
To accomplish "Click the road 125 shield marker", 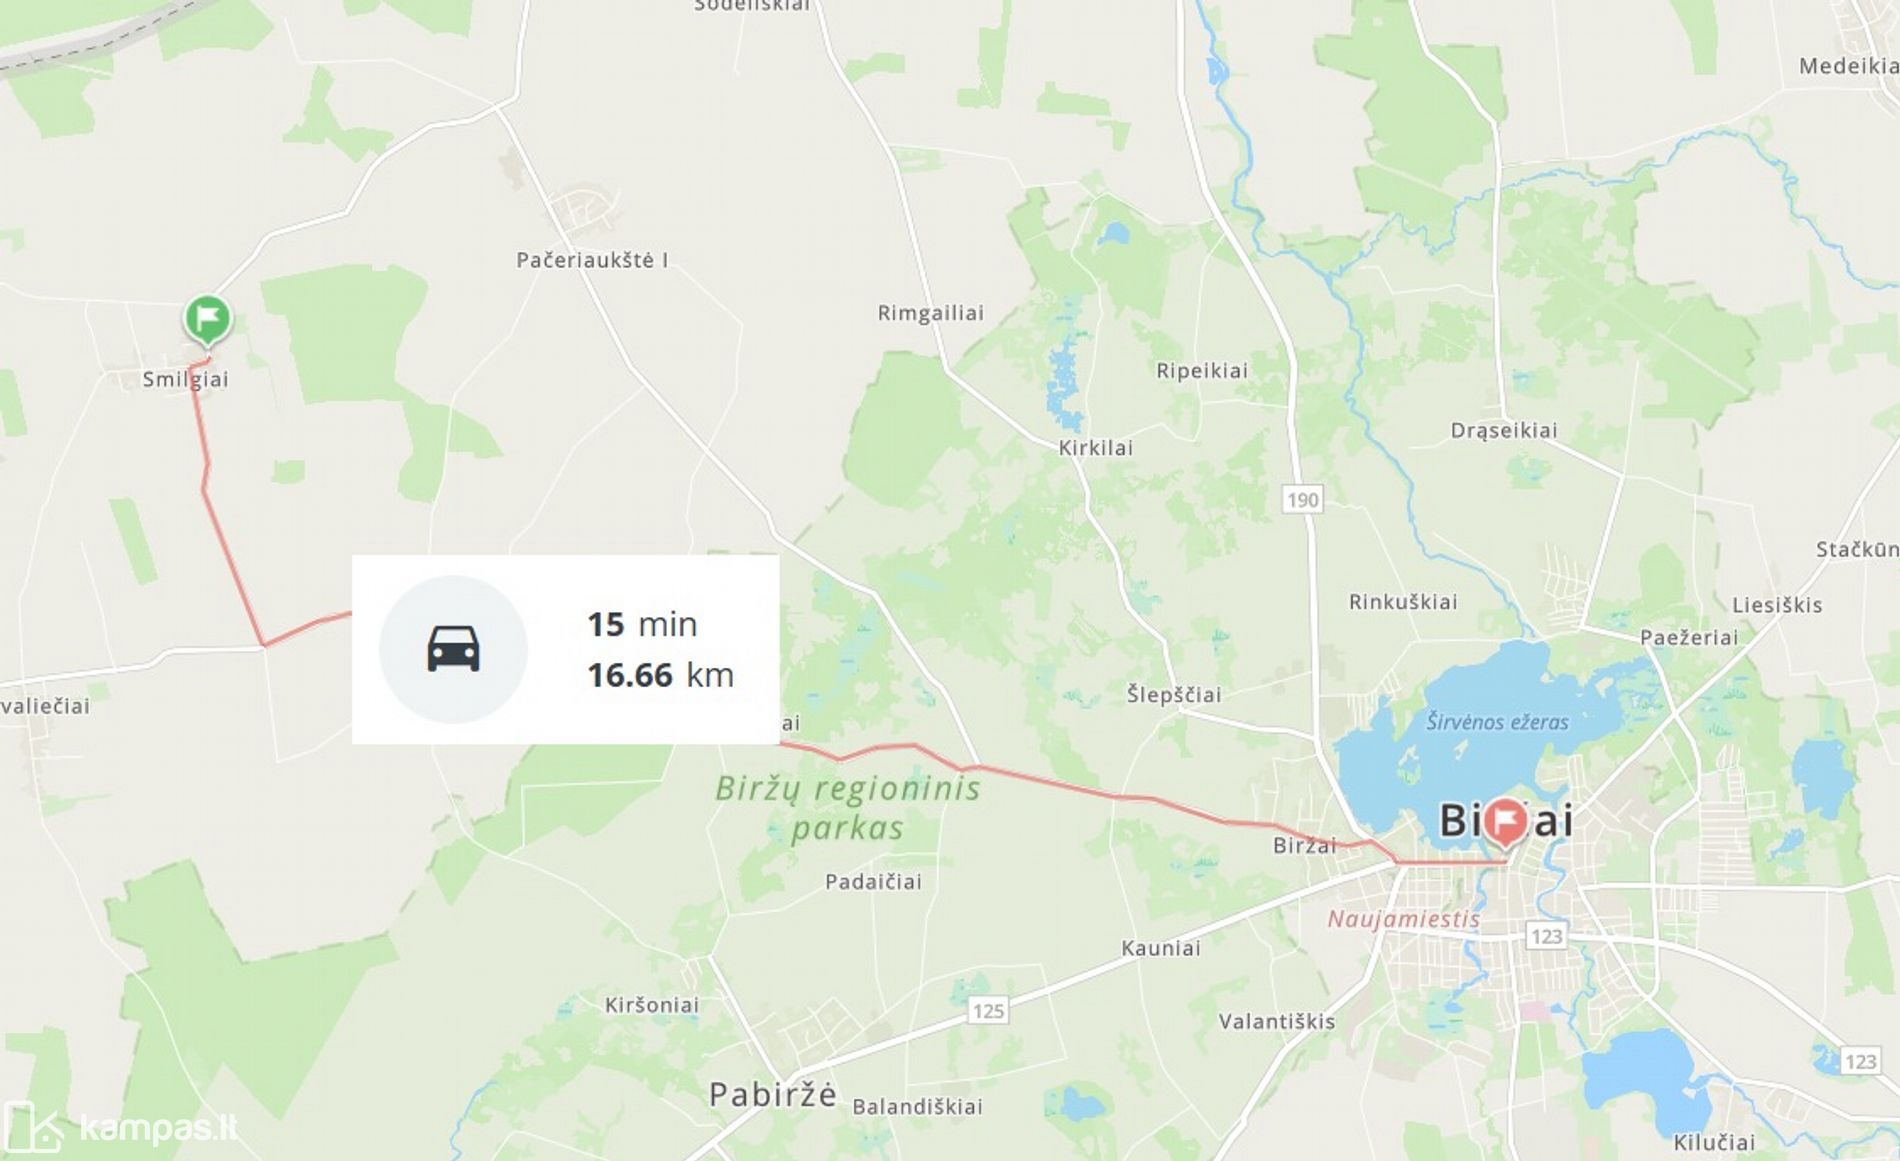I will click(988, 1010).
